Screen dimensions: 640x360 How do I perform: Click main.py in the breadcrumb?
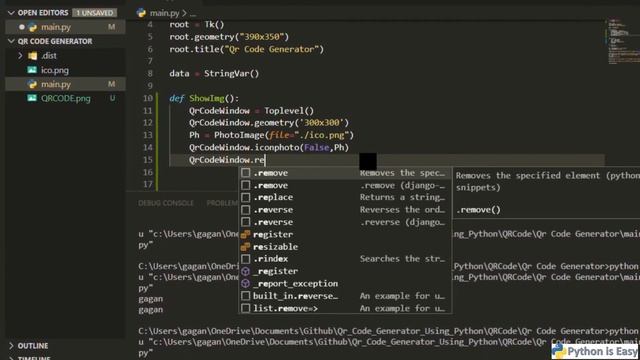click(164, 13)
